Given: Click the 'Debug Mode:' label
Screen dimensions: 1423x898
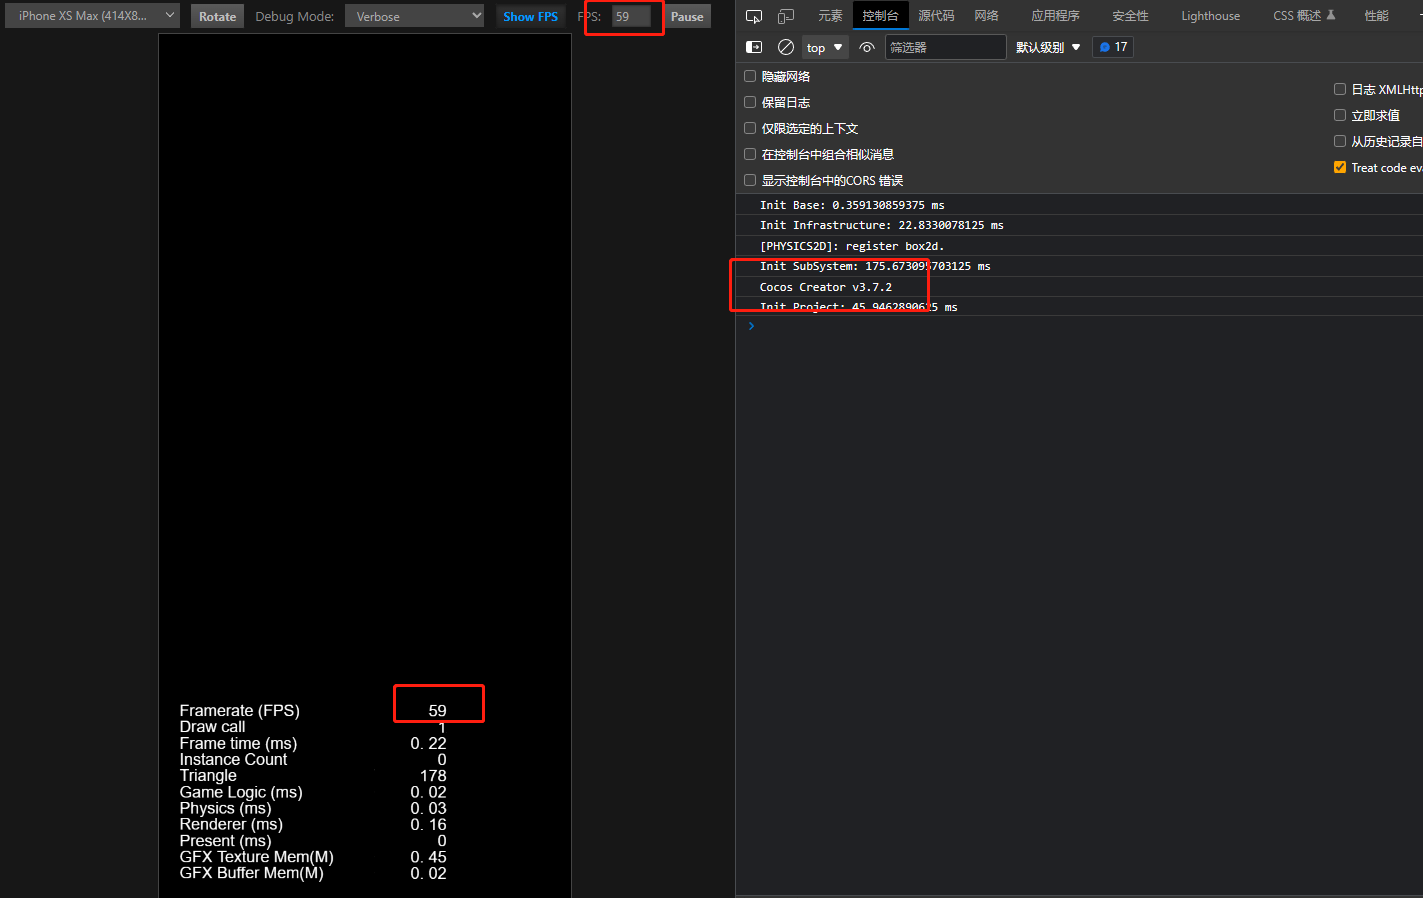Looking at the screenshot, I should point(294,16).
